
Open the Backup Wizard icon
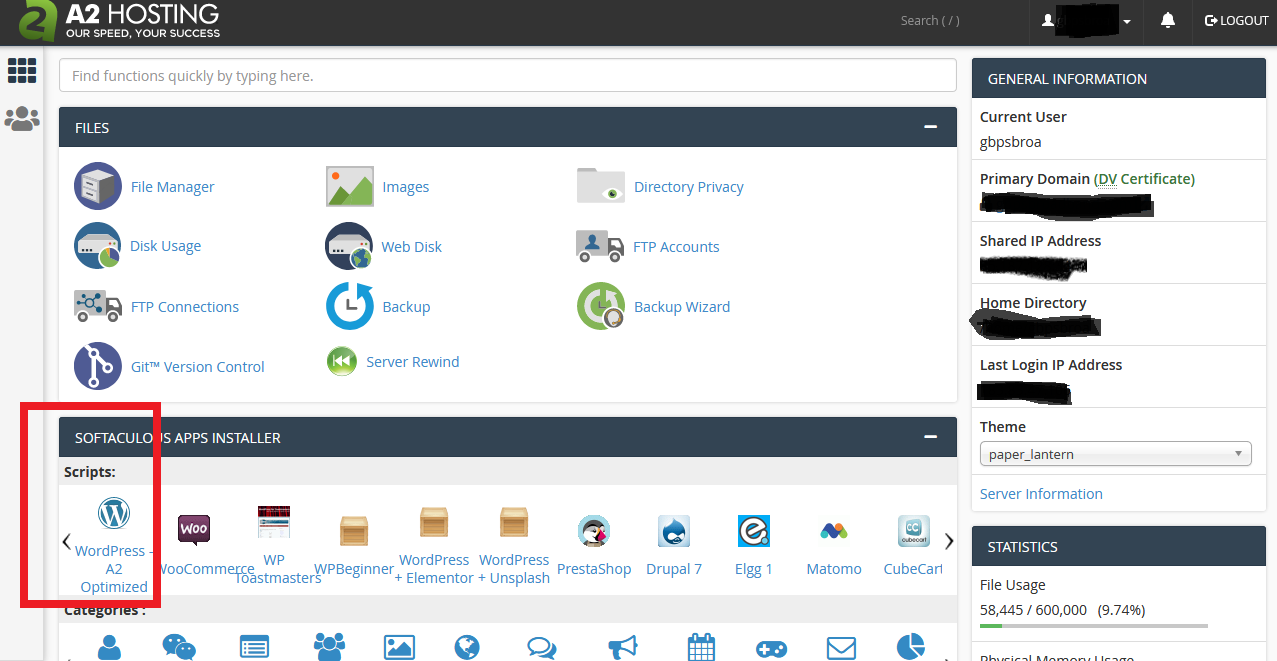(601, 306)
